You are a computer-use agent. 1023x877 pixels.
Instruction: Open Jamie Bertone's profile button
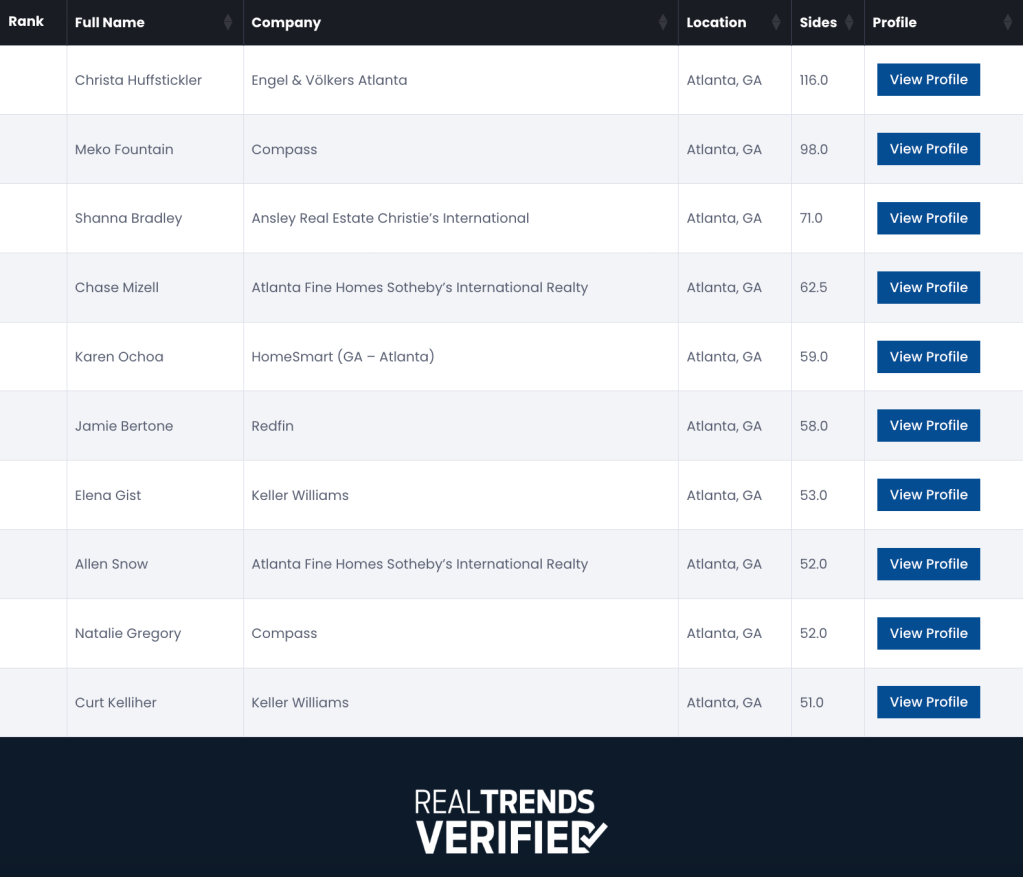pyautogui.click(x=928, y=426)
